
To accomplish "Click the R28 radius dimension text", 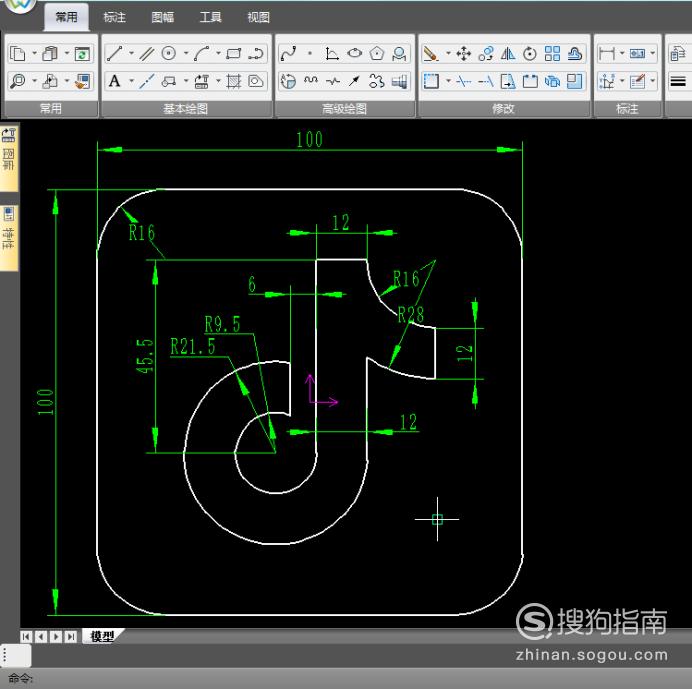I will (410, 315).
